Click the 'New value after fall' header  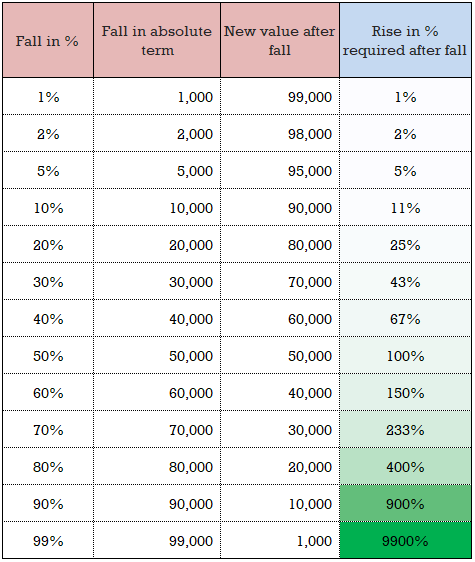(x=280, y=40)
